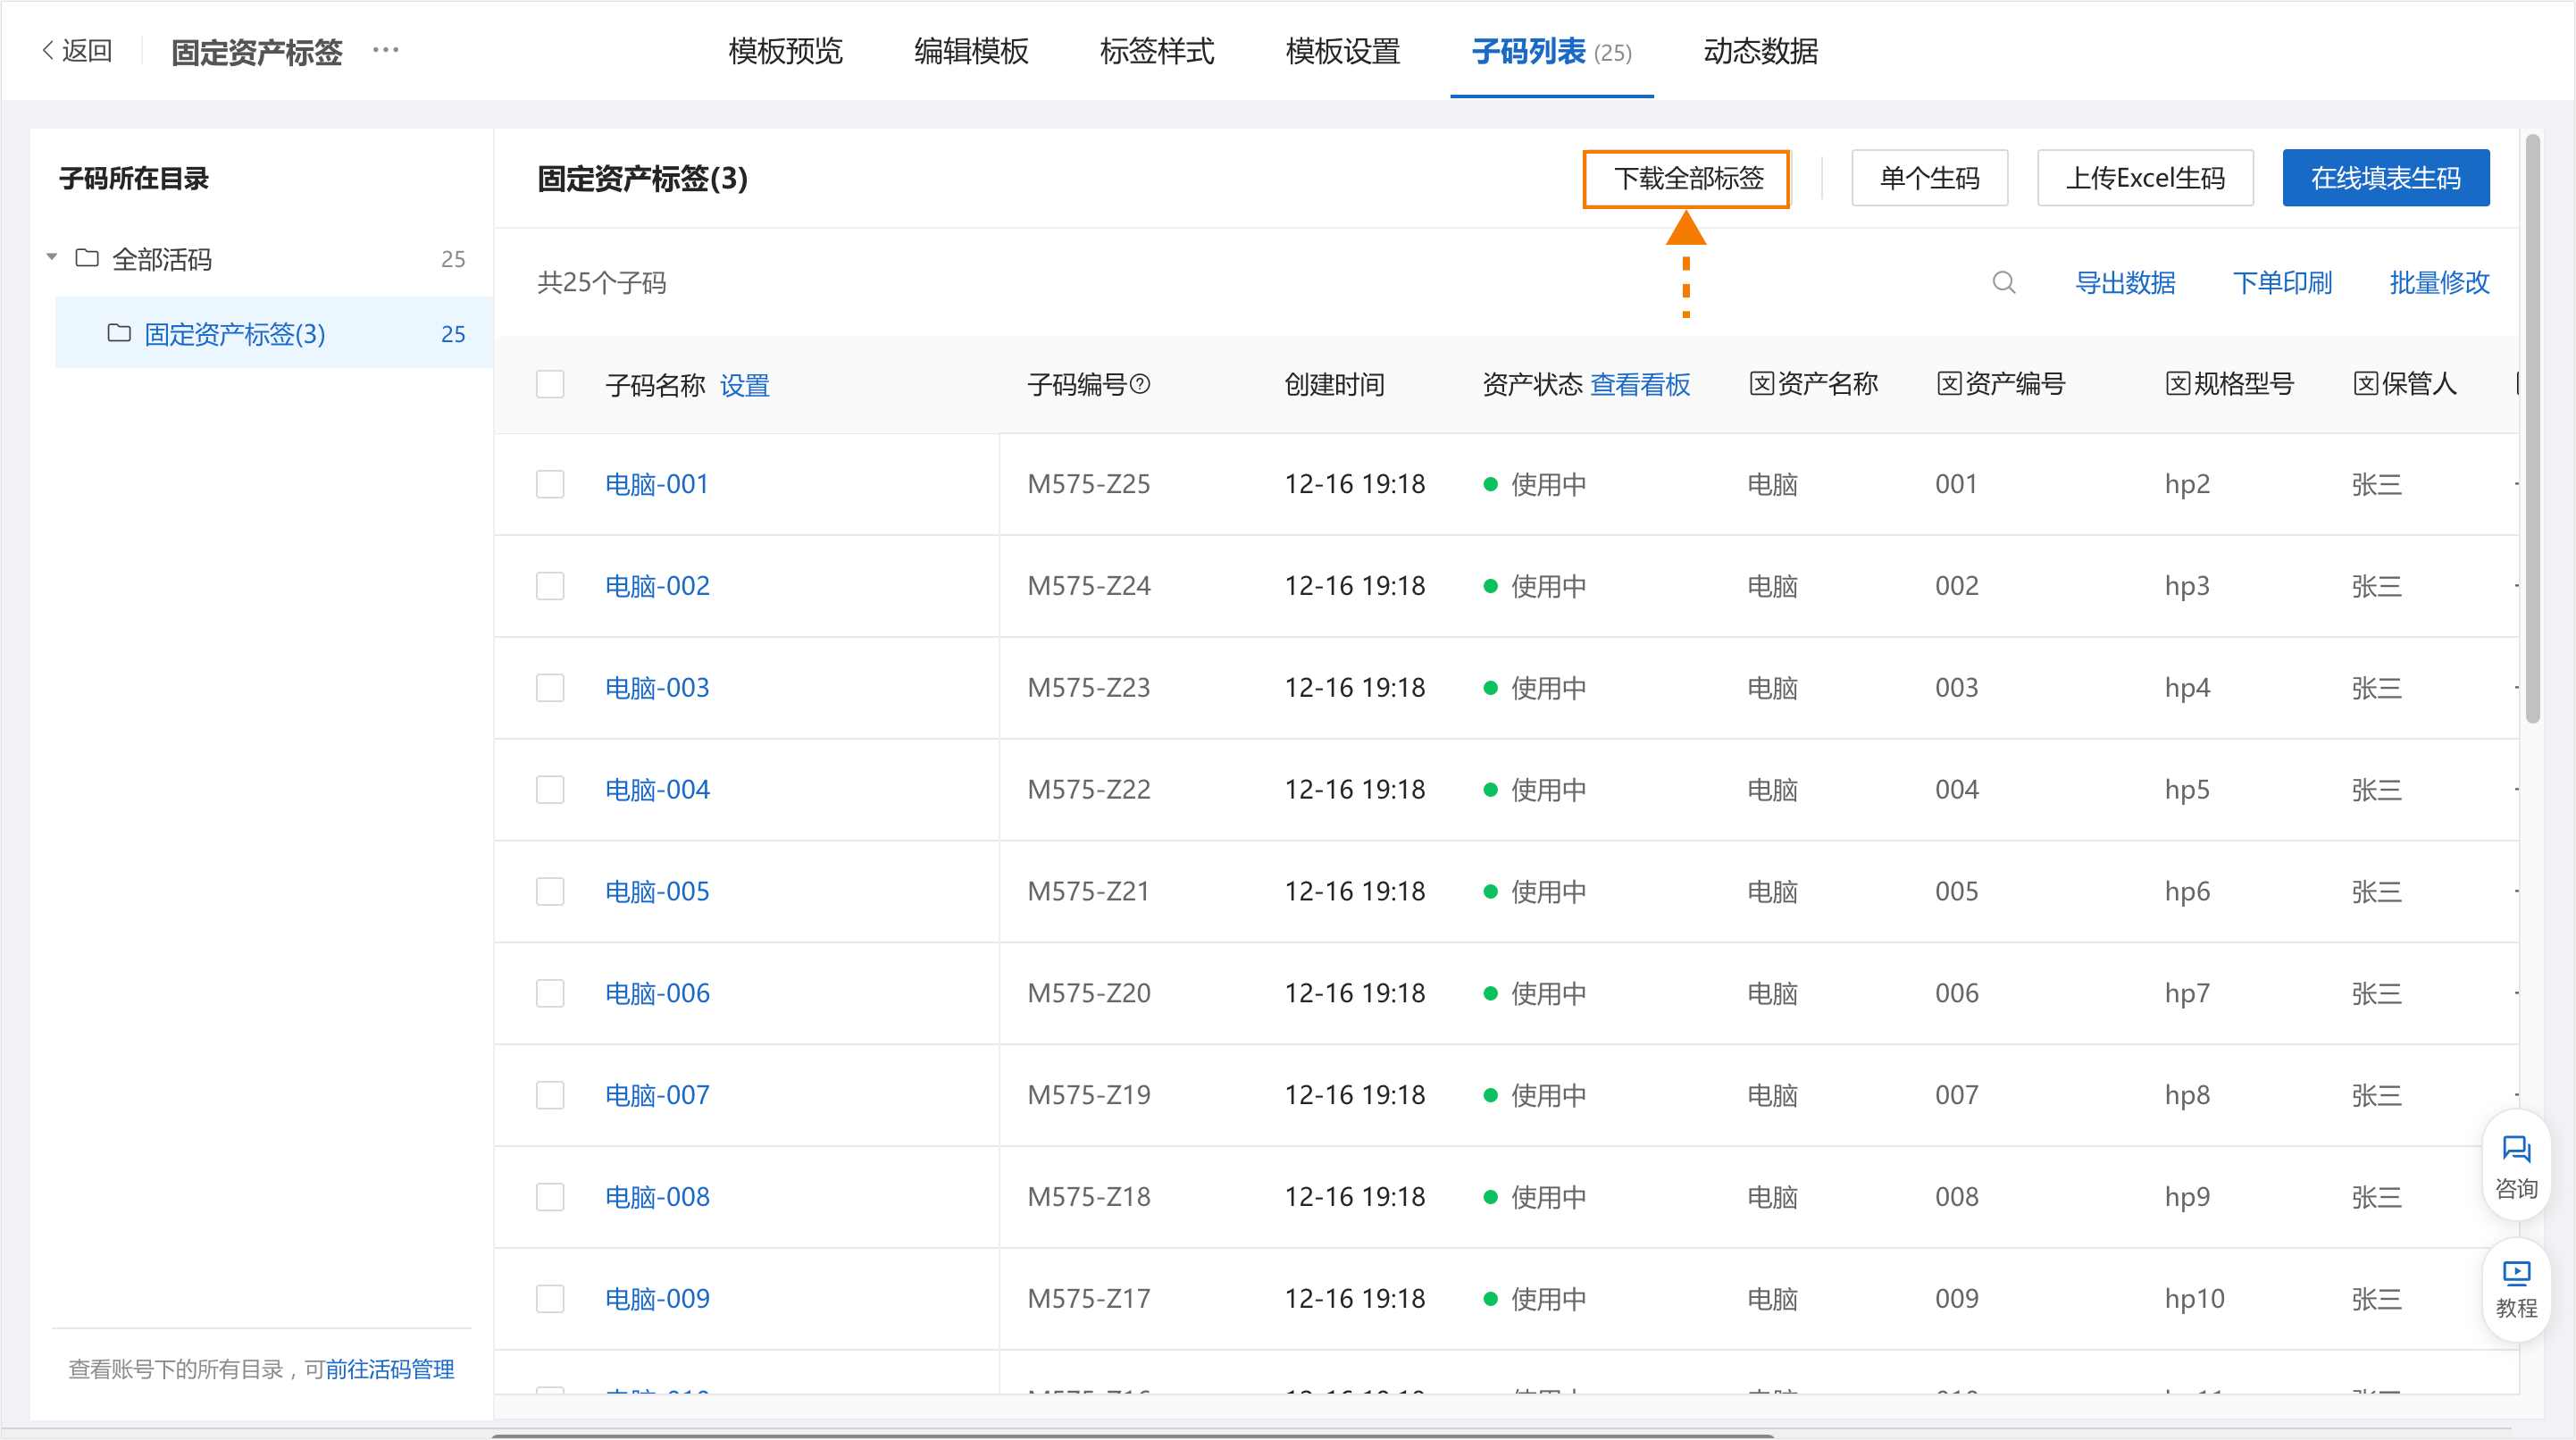Open the 教程 tutorial video icon
The width and height of the screenshot is (2576, 1440).
point(2516,1289)
